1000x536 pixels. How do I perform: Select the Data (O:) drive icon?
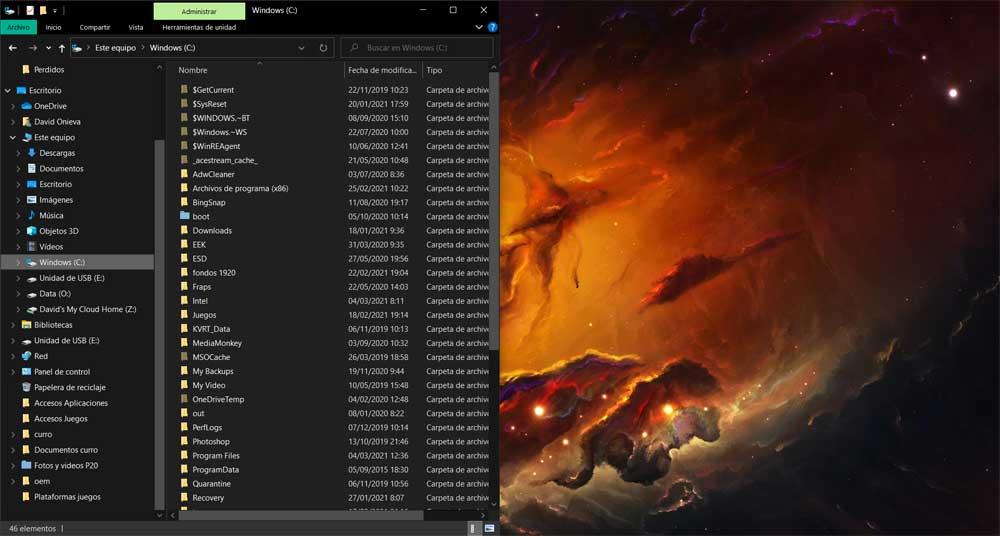(x=31, y=294)
